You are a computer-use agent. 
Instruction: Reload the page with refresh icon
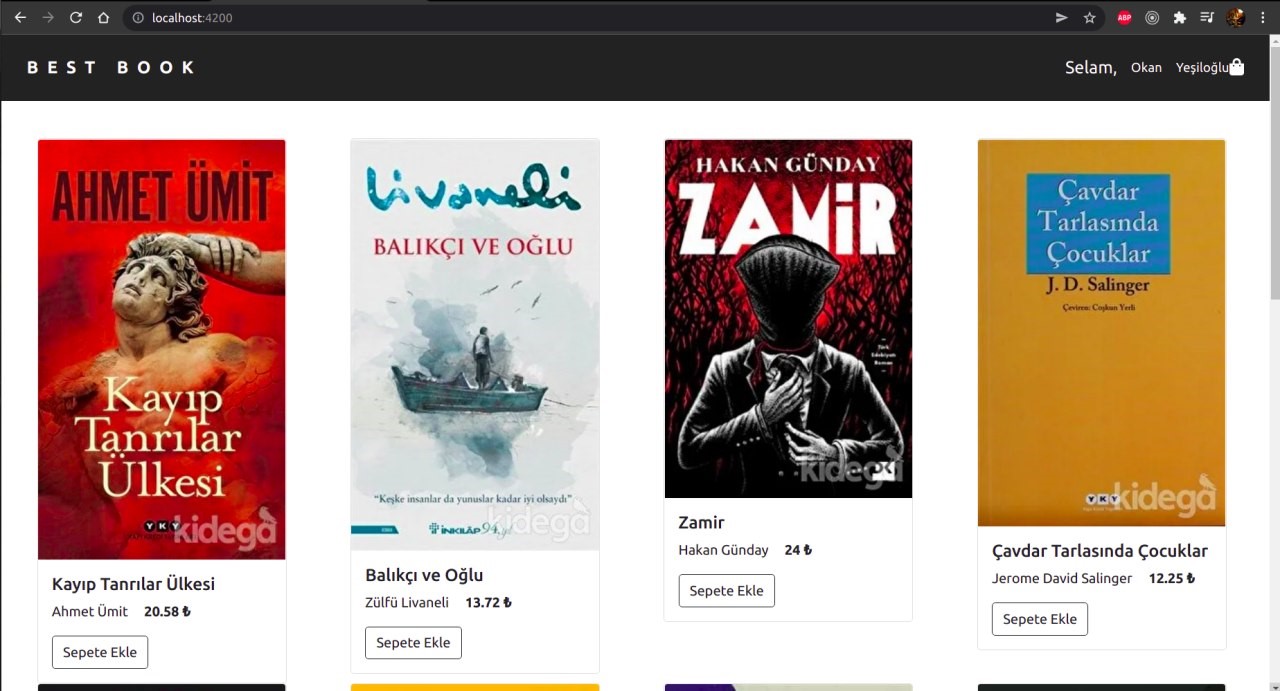click(76, 18)
